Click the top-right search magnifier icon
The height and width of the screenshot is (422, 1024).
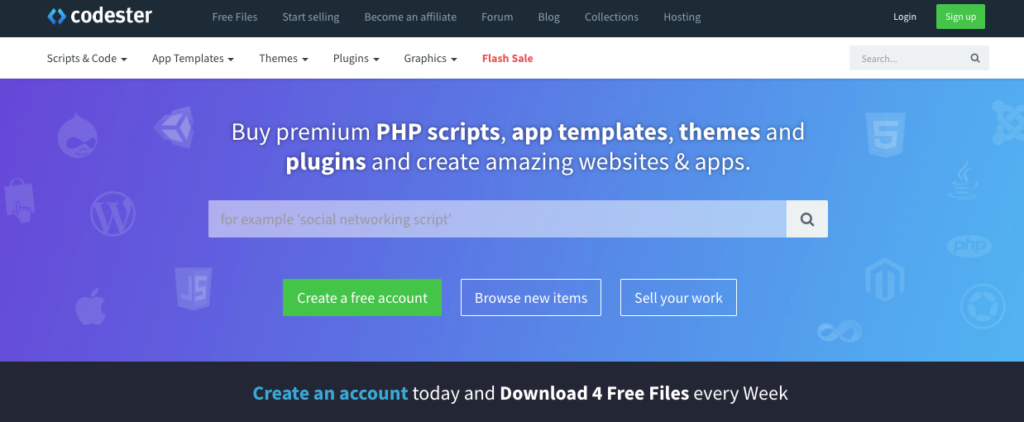tap(975, 58)
